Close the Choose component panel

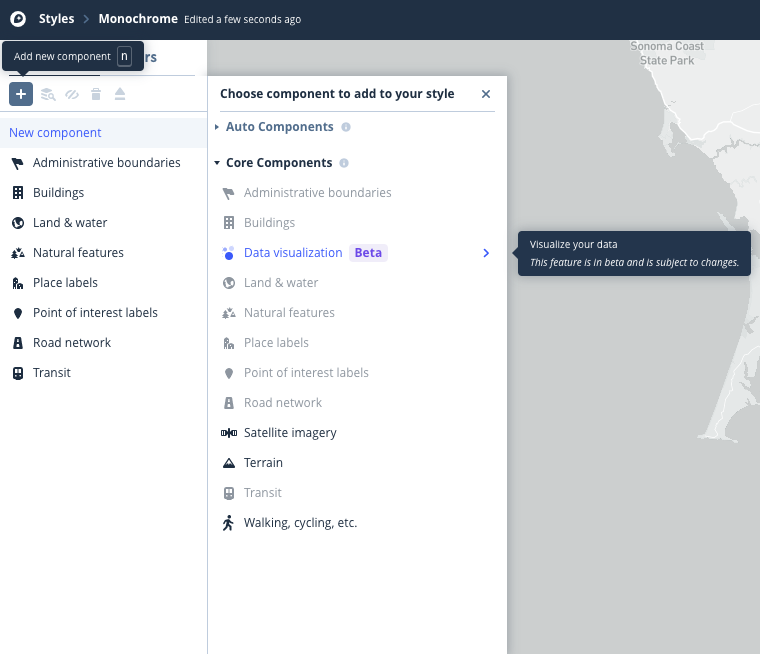(x=486, y=94)
